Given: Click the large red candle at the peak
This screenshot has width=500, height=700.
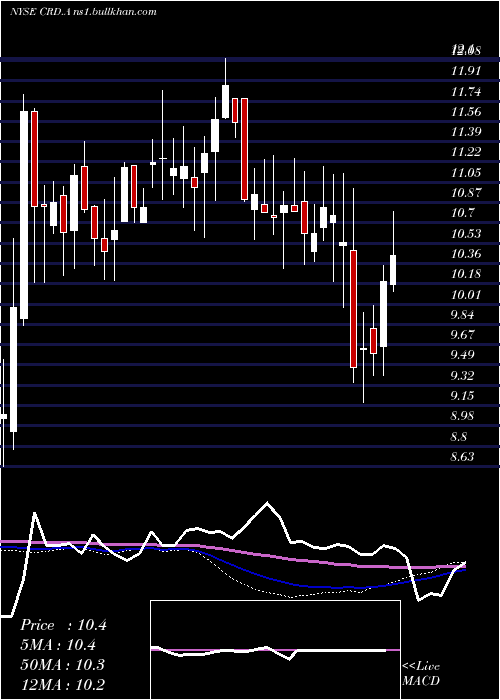Looking at the screenshot, I should pyautogui.click(x=244, y=149).
